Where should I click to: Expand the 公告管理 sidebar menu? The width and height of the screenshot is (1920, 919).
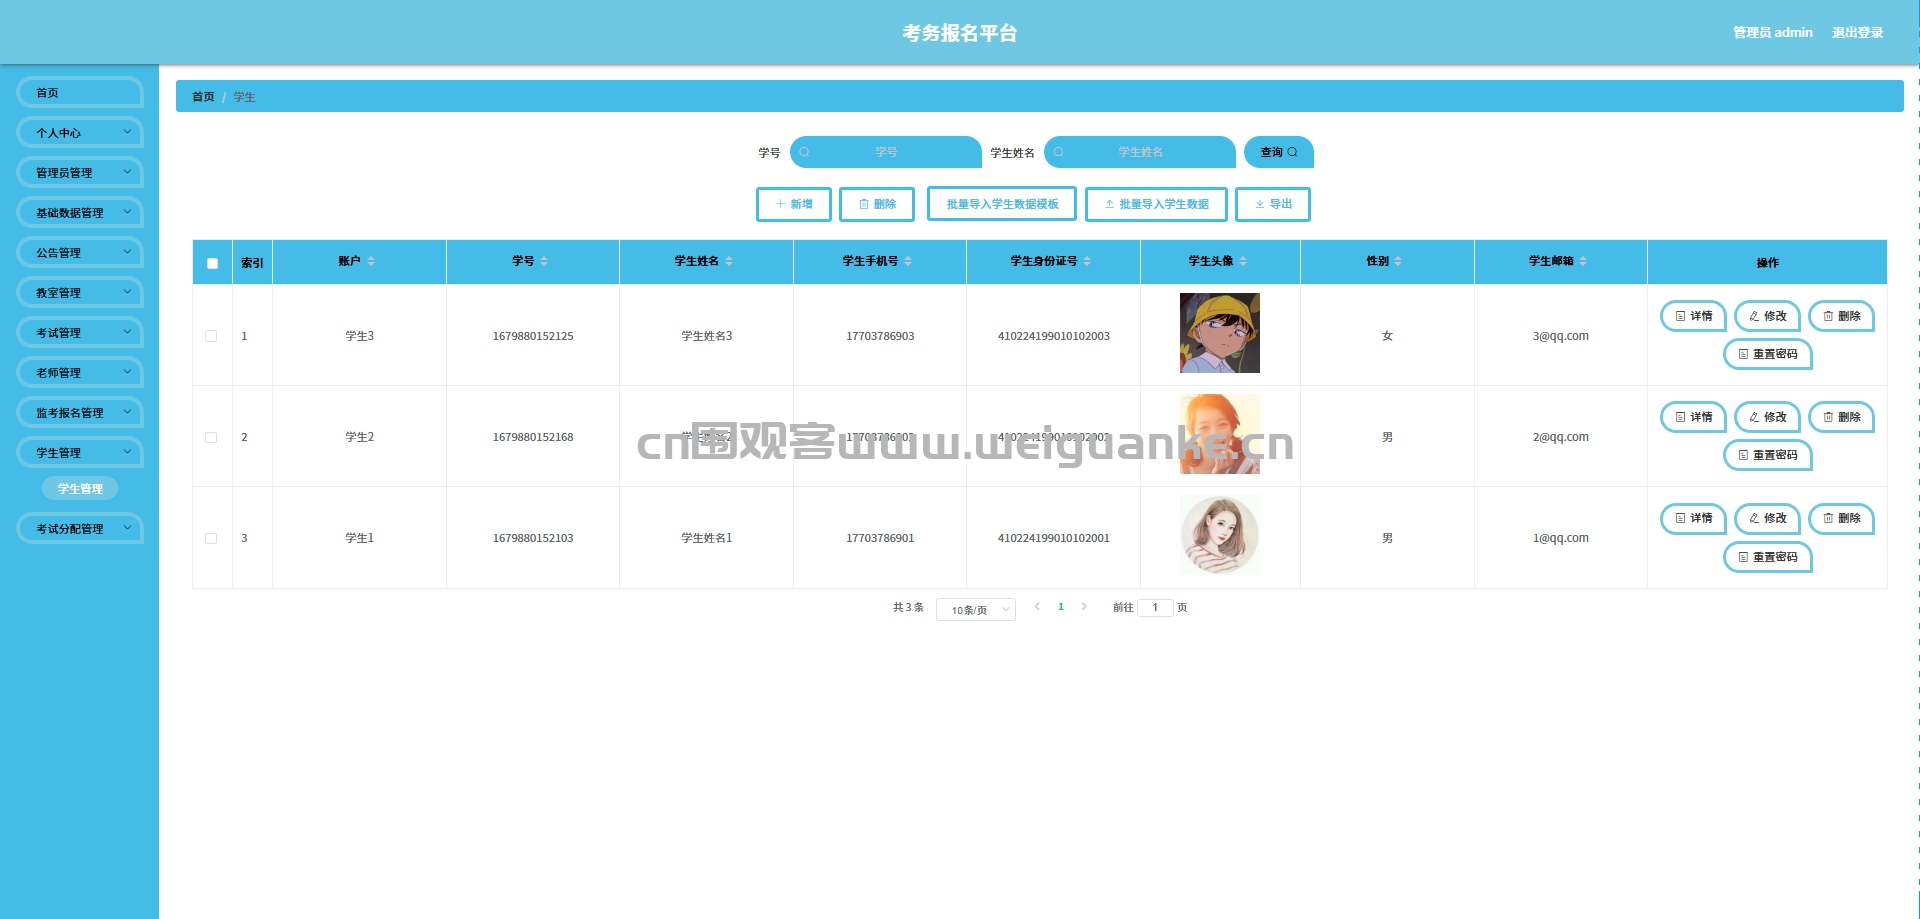pyautogui.click(x=80, y=252)
